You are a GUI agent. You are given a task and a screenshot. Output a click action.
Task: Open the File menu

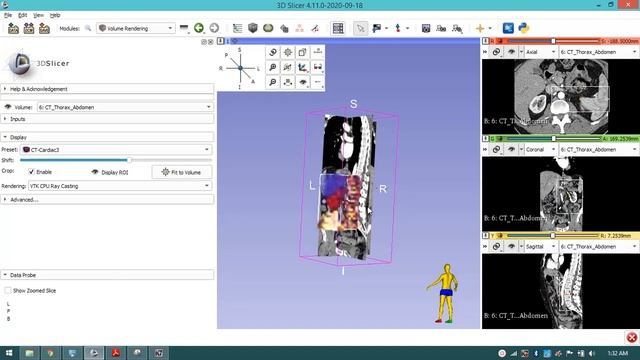point(8,15)
